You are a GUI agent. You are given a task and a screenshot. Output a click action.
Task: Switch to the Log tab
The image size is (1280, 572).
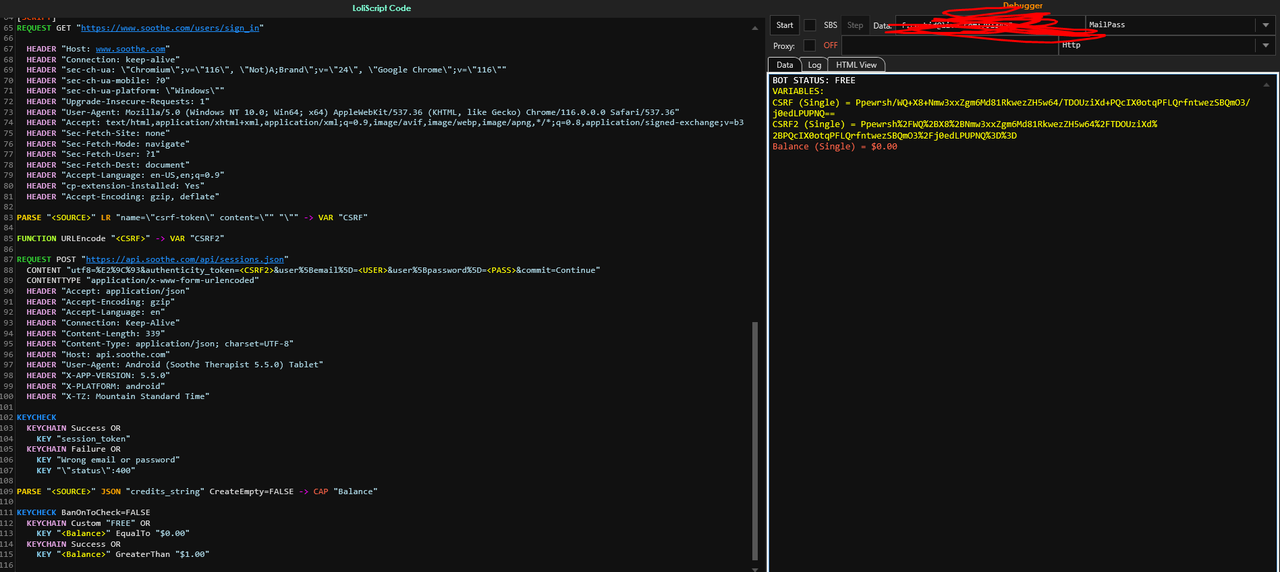click(x=815, y=65)
